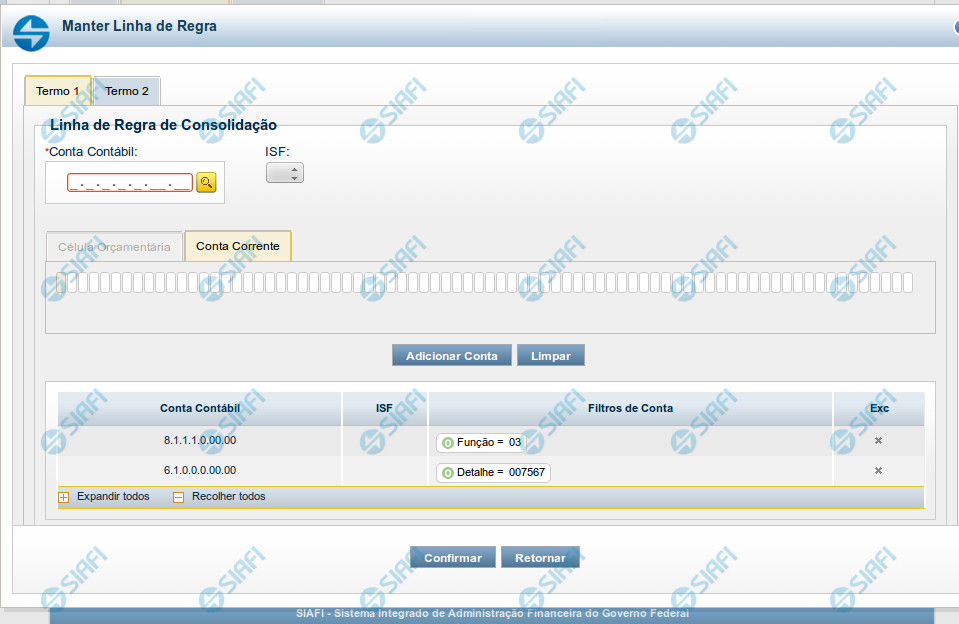The height and width of the screenshot is (624, 959).
Task: Click the plus icon beside Expandir todos
Action: pos(64,497)
